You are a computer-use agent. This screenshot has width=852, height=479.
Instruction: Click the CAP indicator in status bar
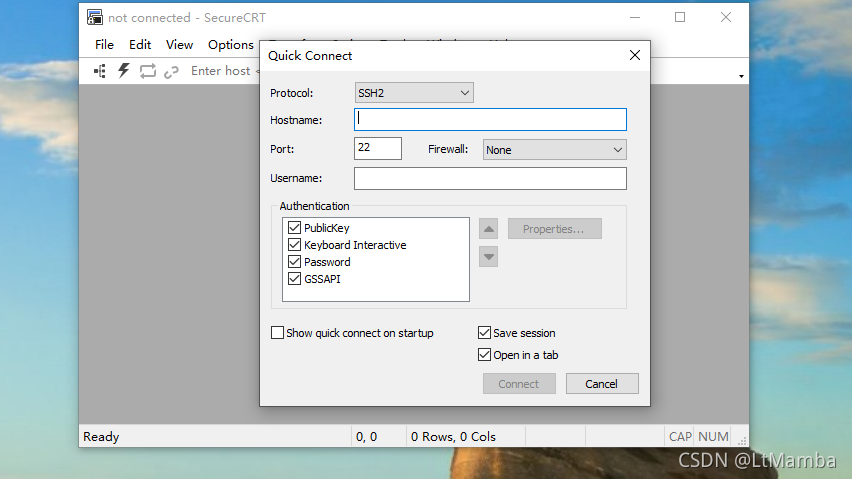pyautogui.click(x=680, y=436)
